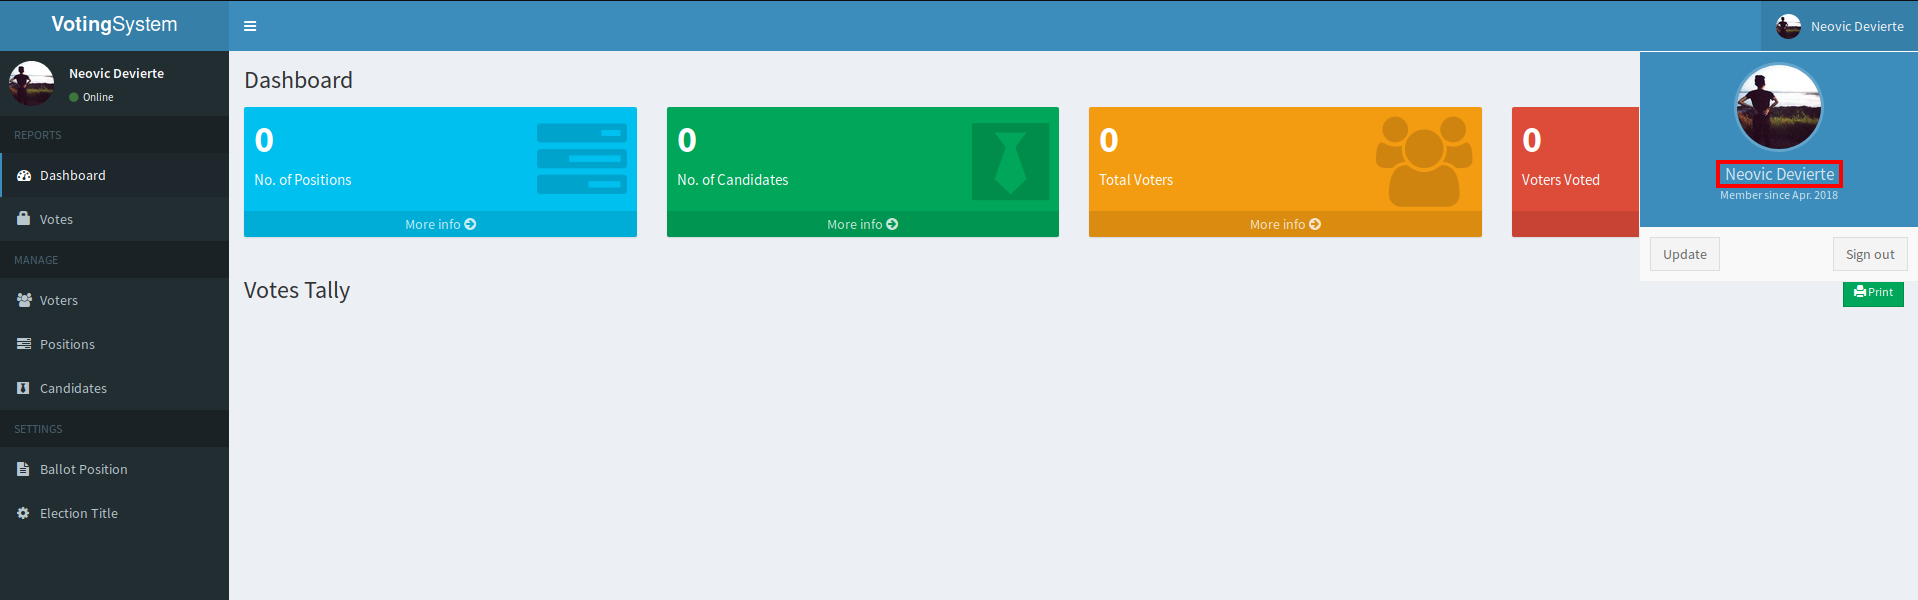Click the Candidates badge icon in sidebar

[24, 388]
